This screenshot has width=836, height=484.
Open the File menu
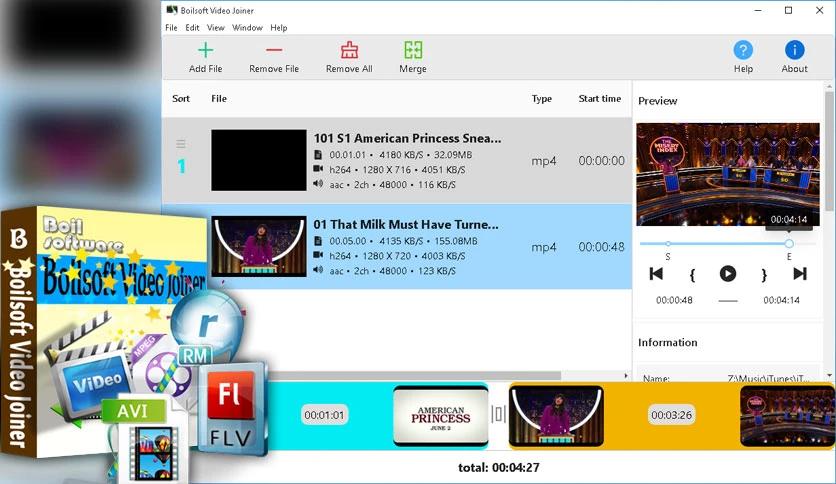point(171,28)
